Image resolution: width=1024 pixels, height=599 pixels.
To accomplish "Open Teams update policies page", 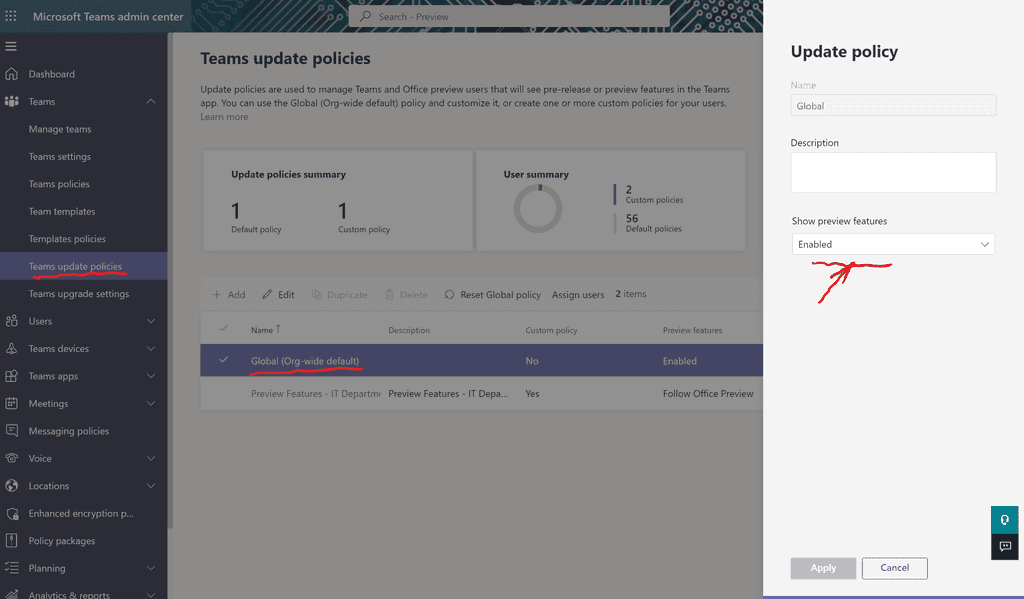I will point(75,267).
